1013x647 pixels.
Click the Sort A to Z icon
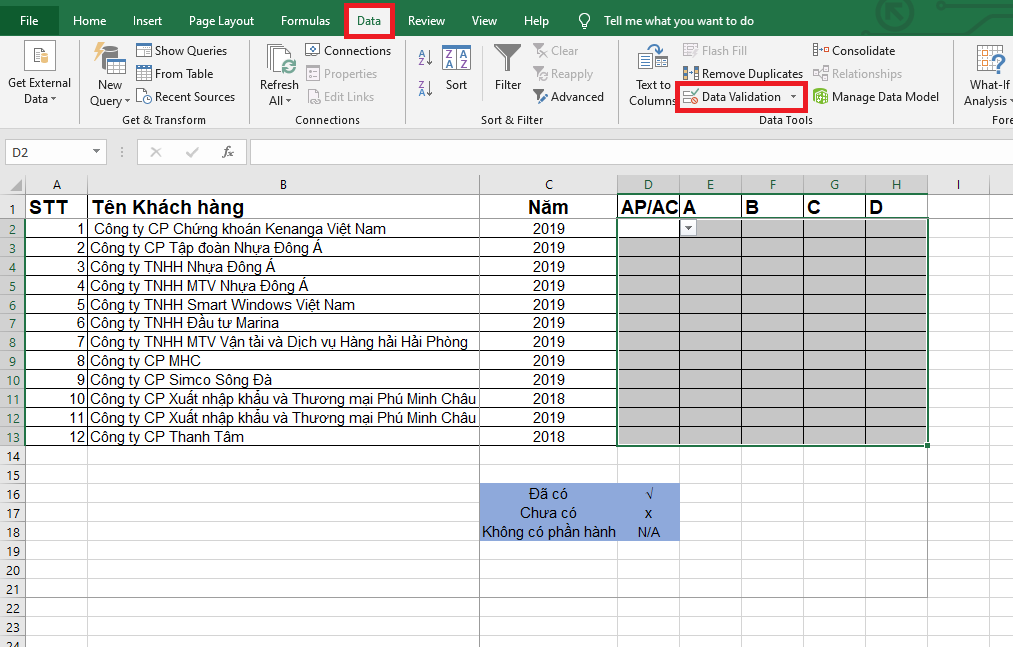click(425, 56)
